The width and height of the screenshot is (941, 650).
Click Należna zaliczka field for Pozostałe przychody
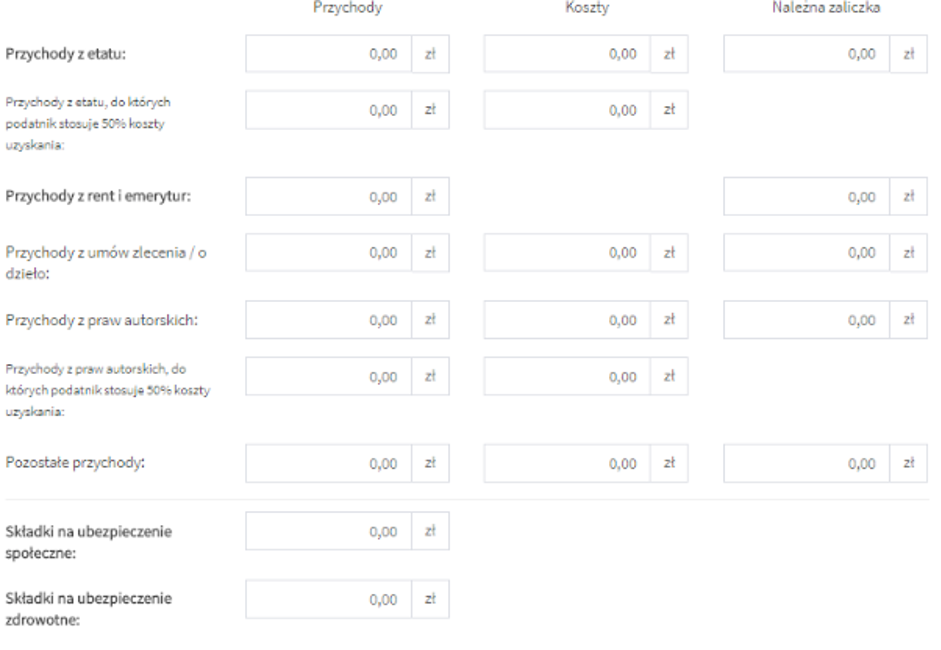806,463
